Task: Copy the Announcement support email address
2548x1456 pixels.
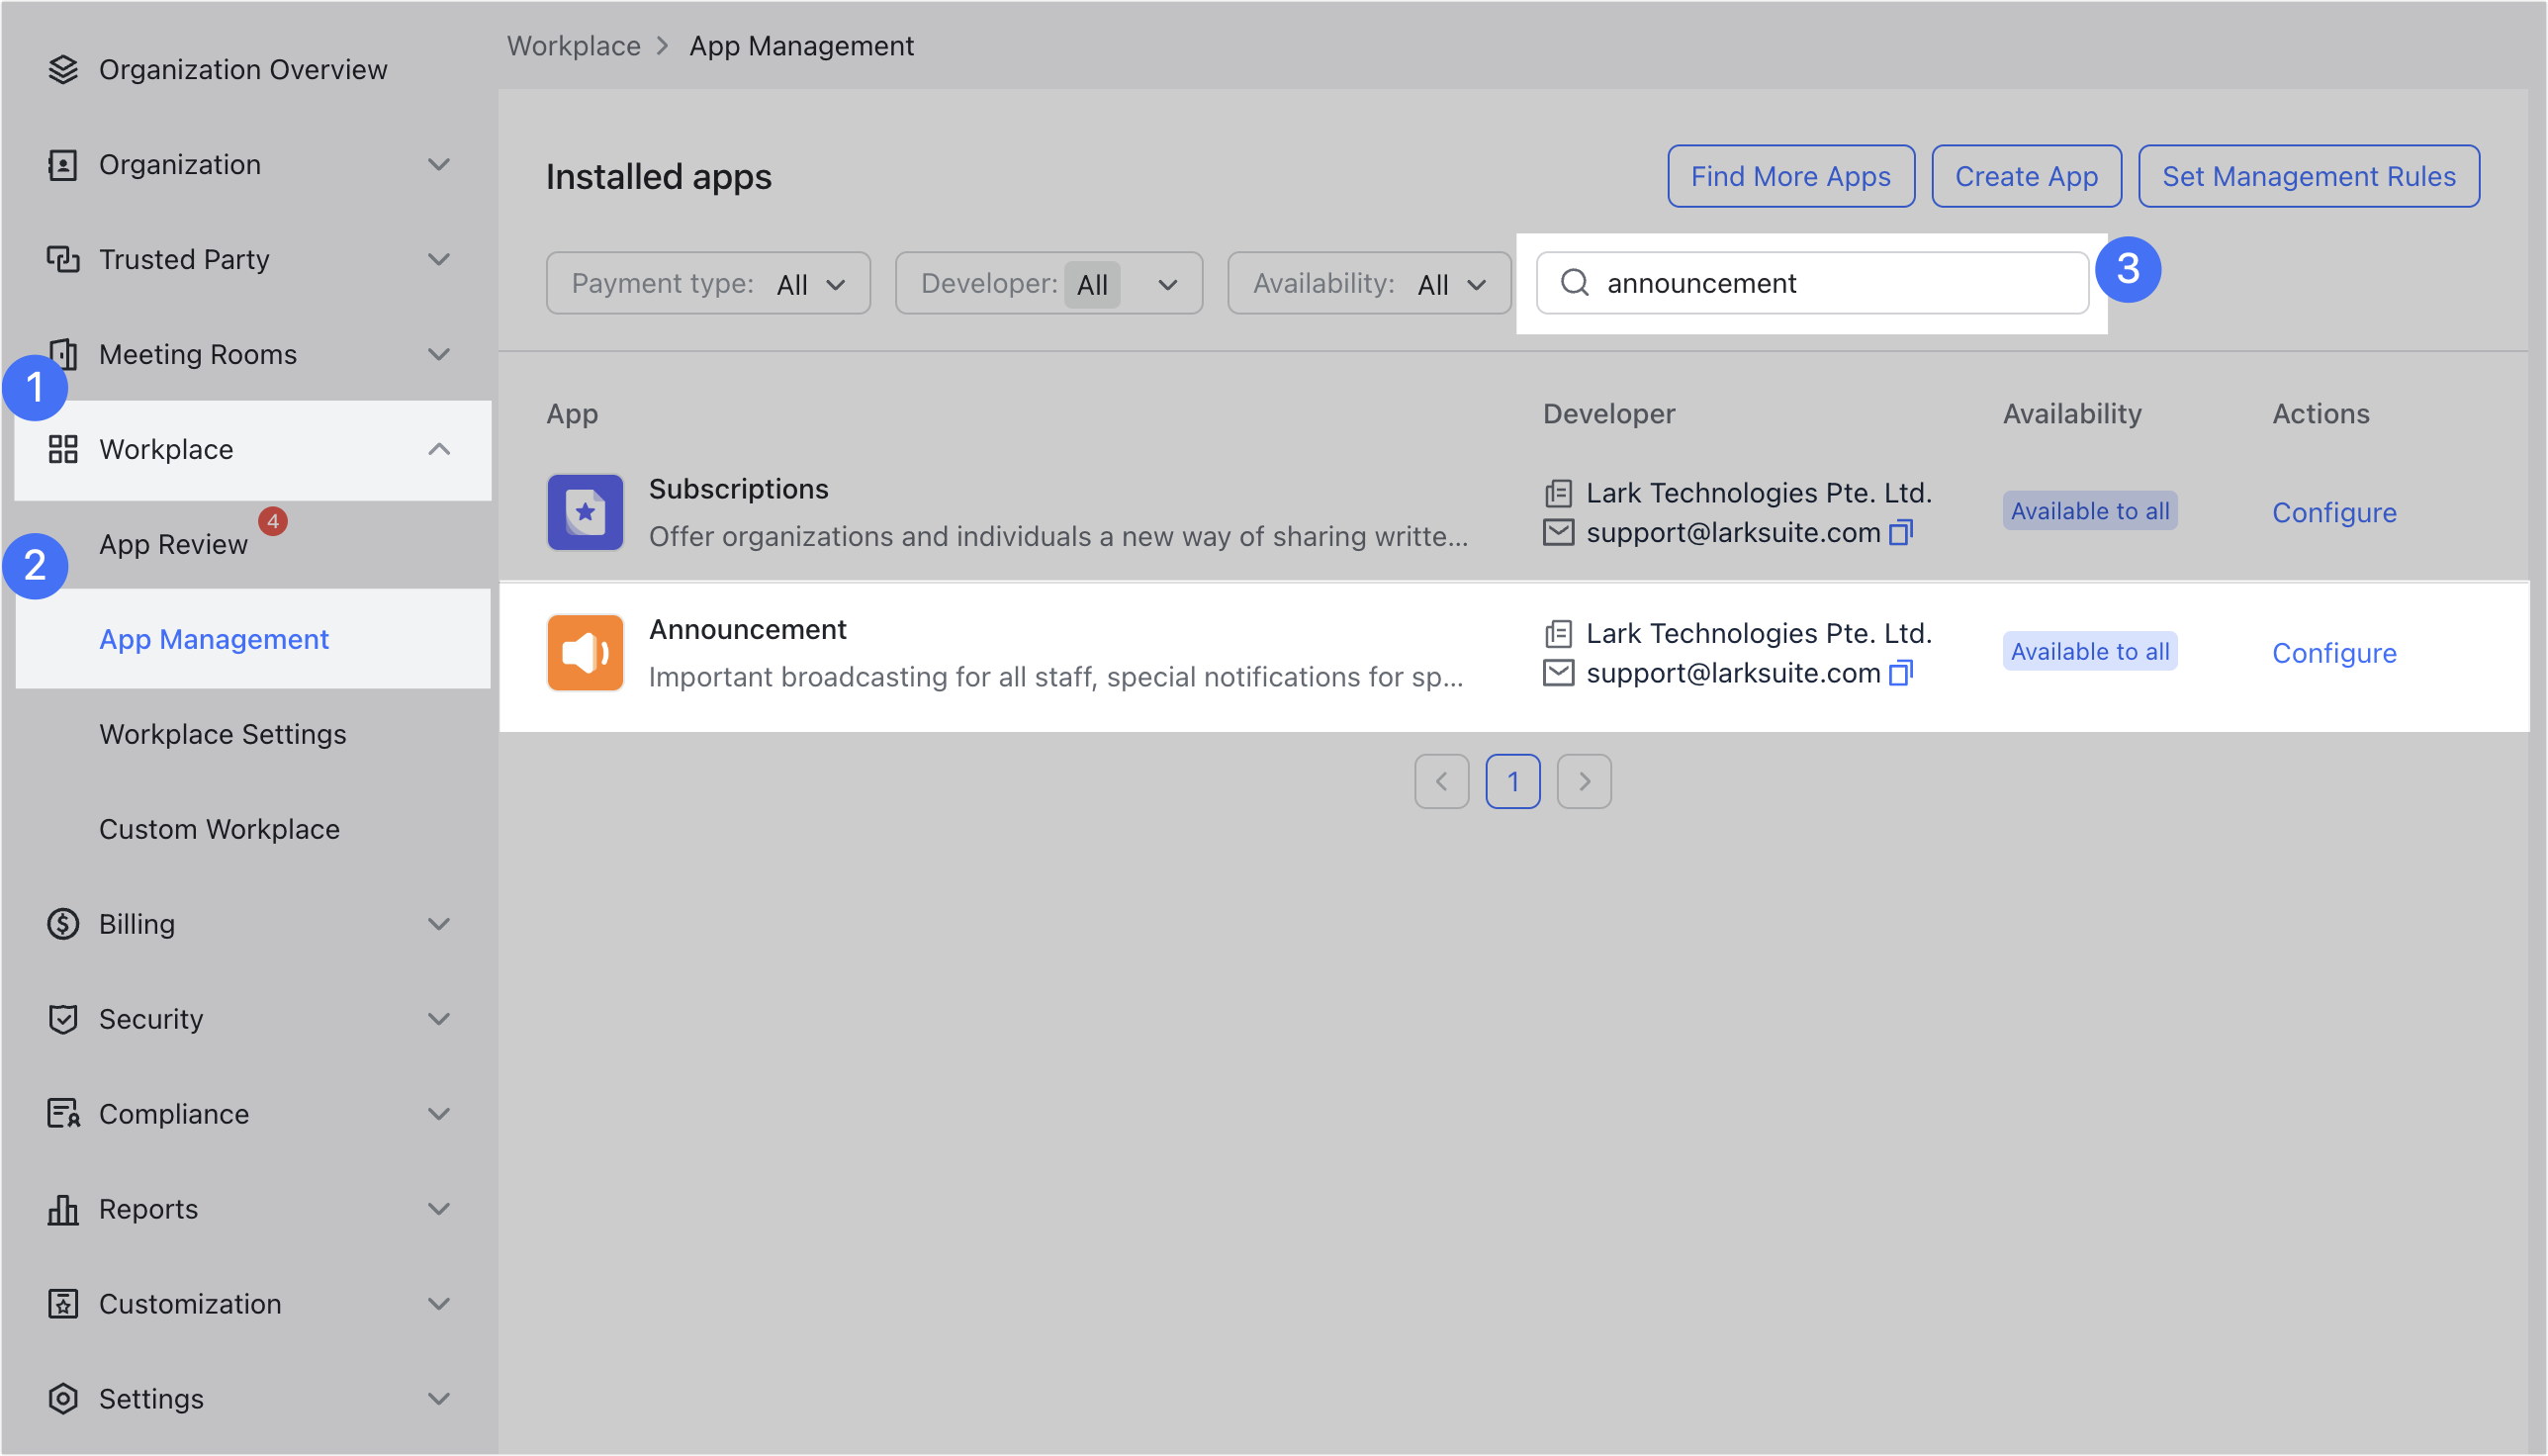Action: pos(1900,673)
